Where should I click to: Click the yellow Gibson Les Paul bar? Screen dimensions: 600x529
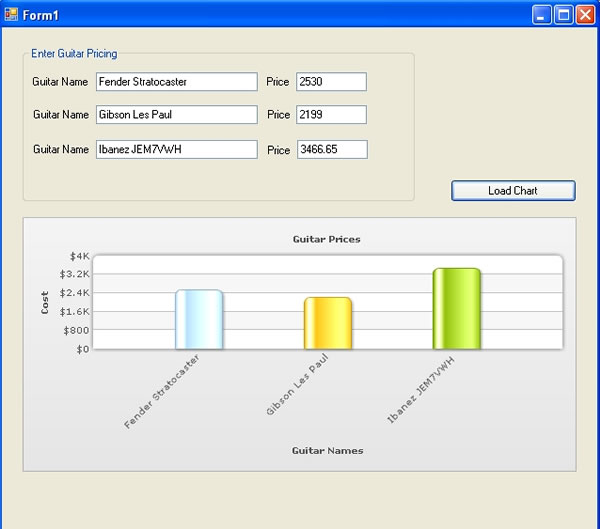click(x=327, y=324)
